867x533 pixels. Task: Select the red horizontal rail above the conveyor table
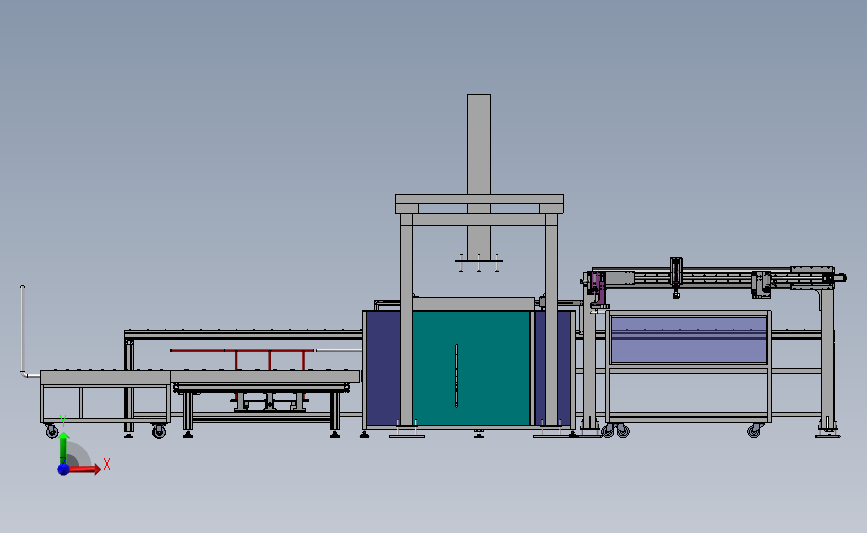(x=242, y=350)
